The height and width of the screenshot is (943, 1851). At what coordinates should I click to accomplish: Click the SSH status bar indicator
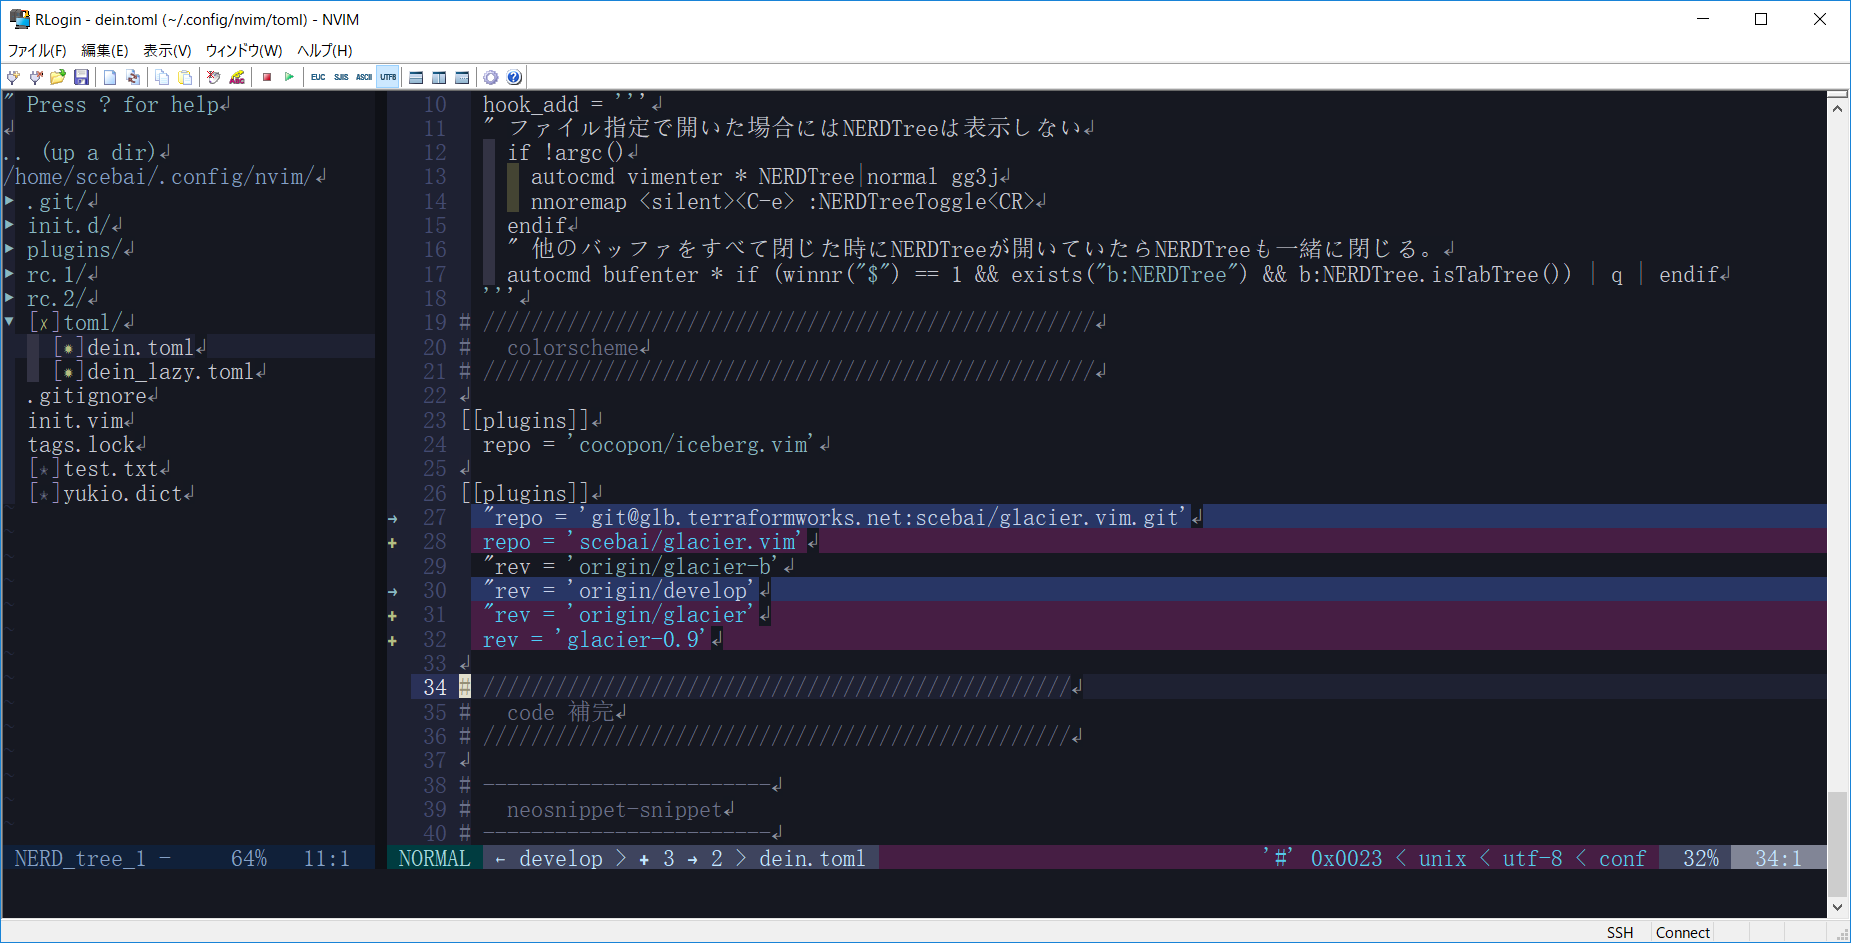1620,932
